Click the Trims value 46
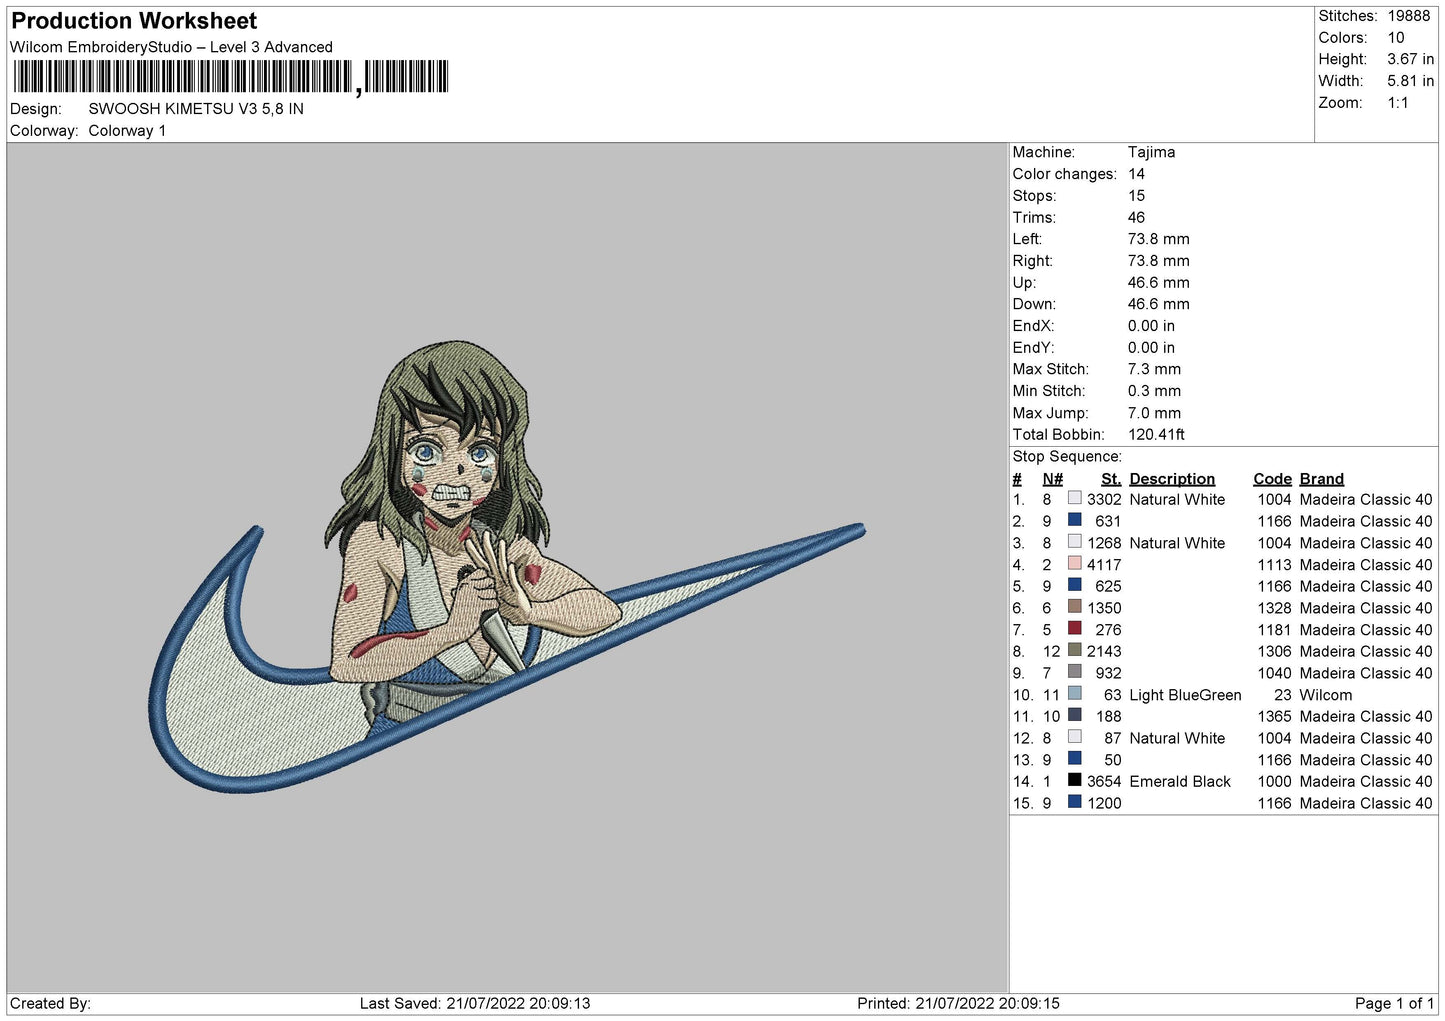The image size is (1445, 1021). 1136,218
